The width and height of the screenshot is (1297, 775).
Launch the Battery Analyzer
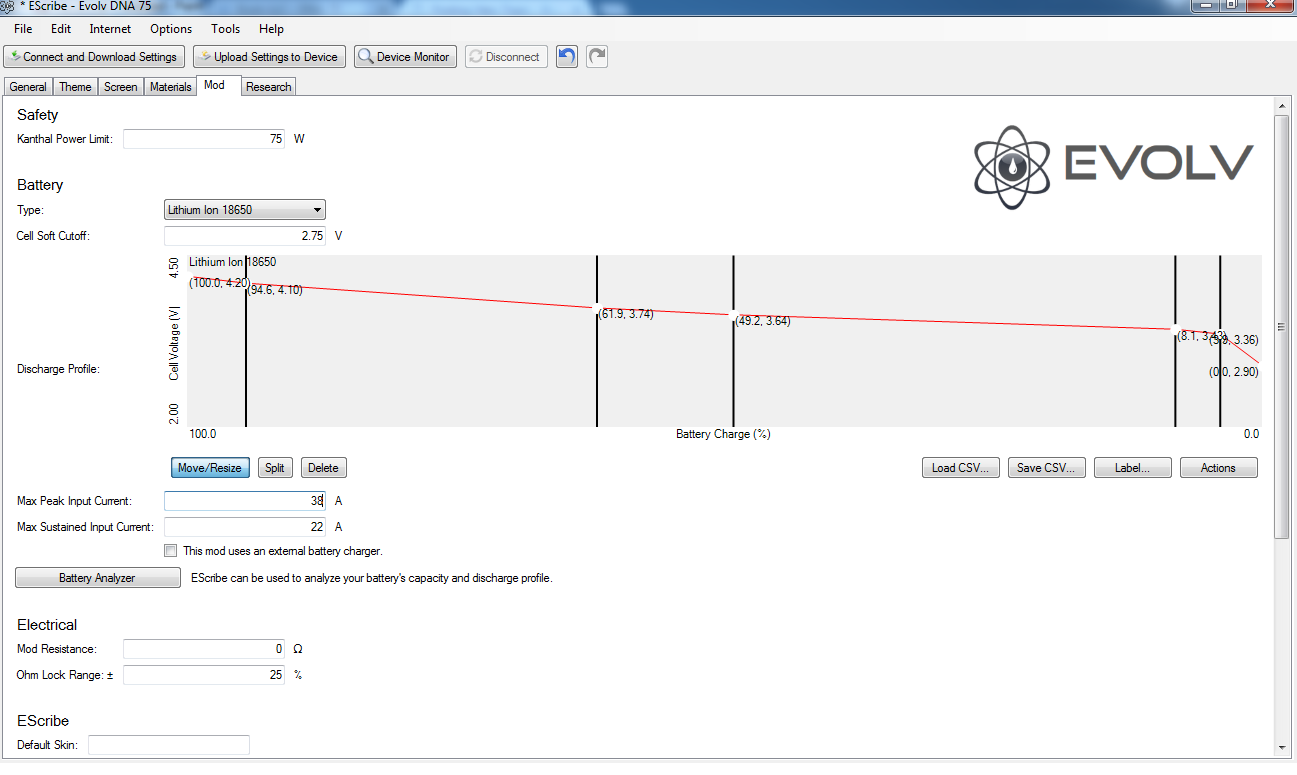97,578
